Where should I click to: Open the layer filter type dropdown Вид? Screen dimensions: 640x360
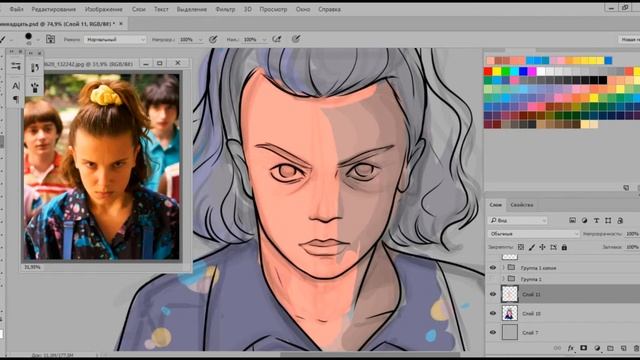point(518,220)
